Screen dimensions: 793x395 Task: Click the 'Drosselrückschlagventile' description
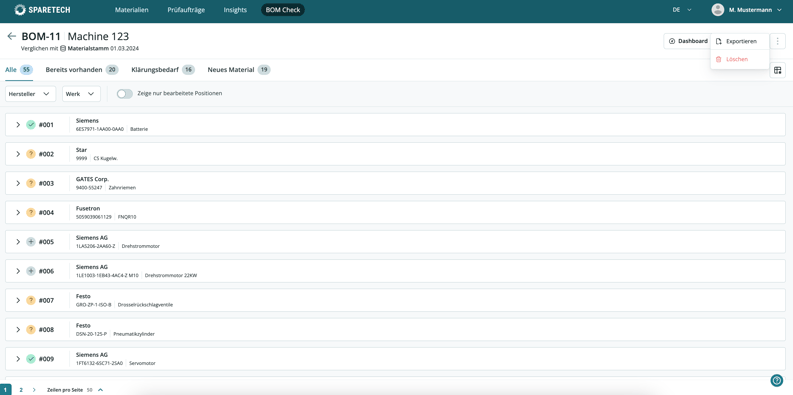click(145, 305)
